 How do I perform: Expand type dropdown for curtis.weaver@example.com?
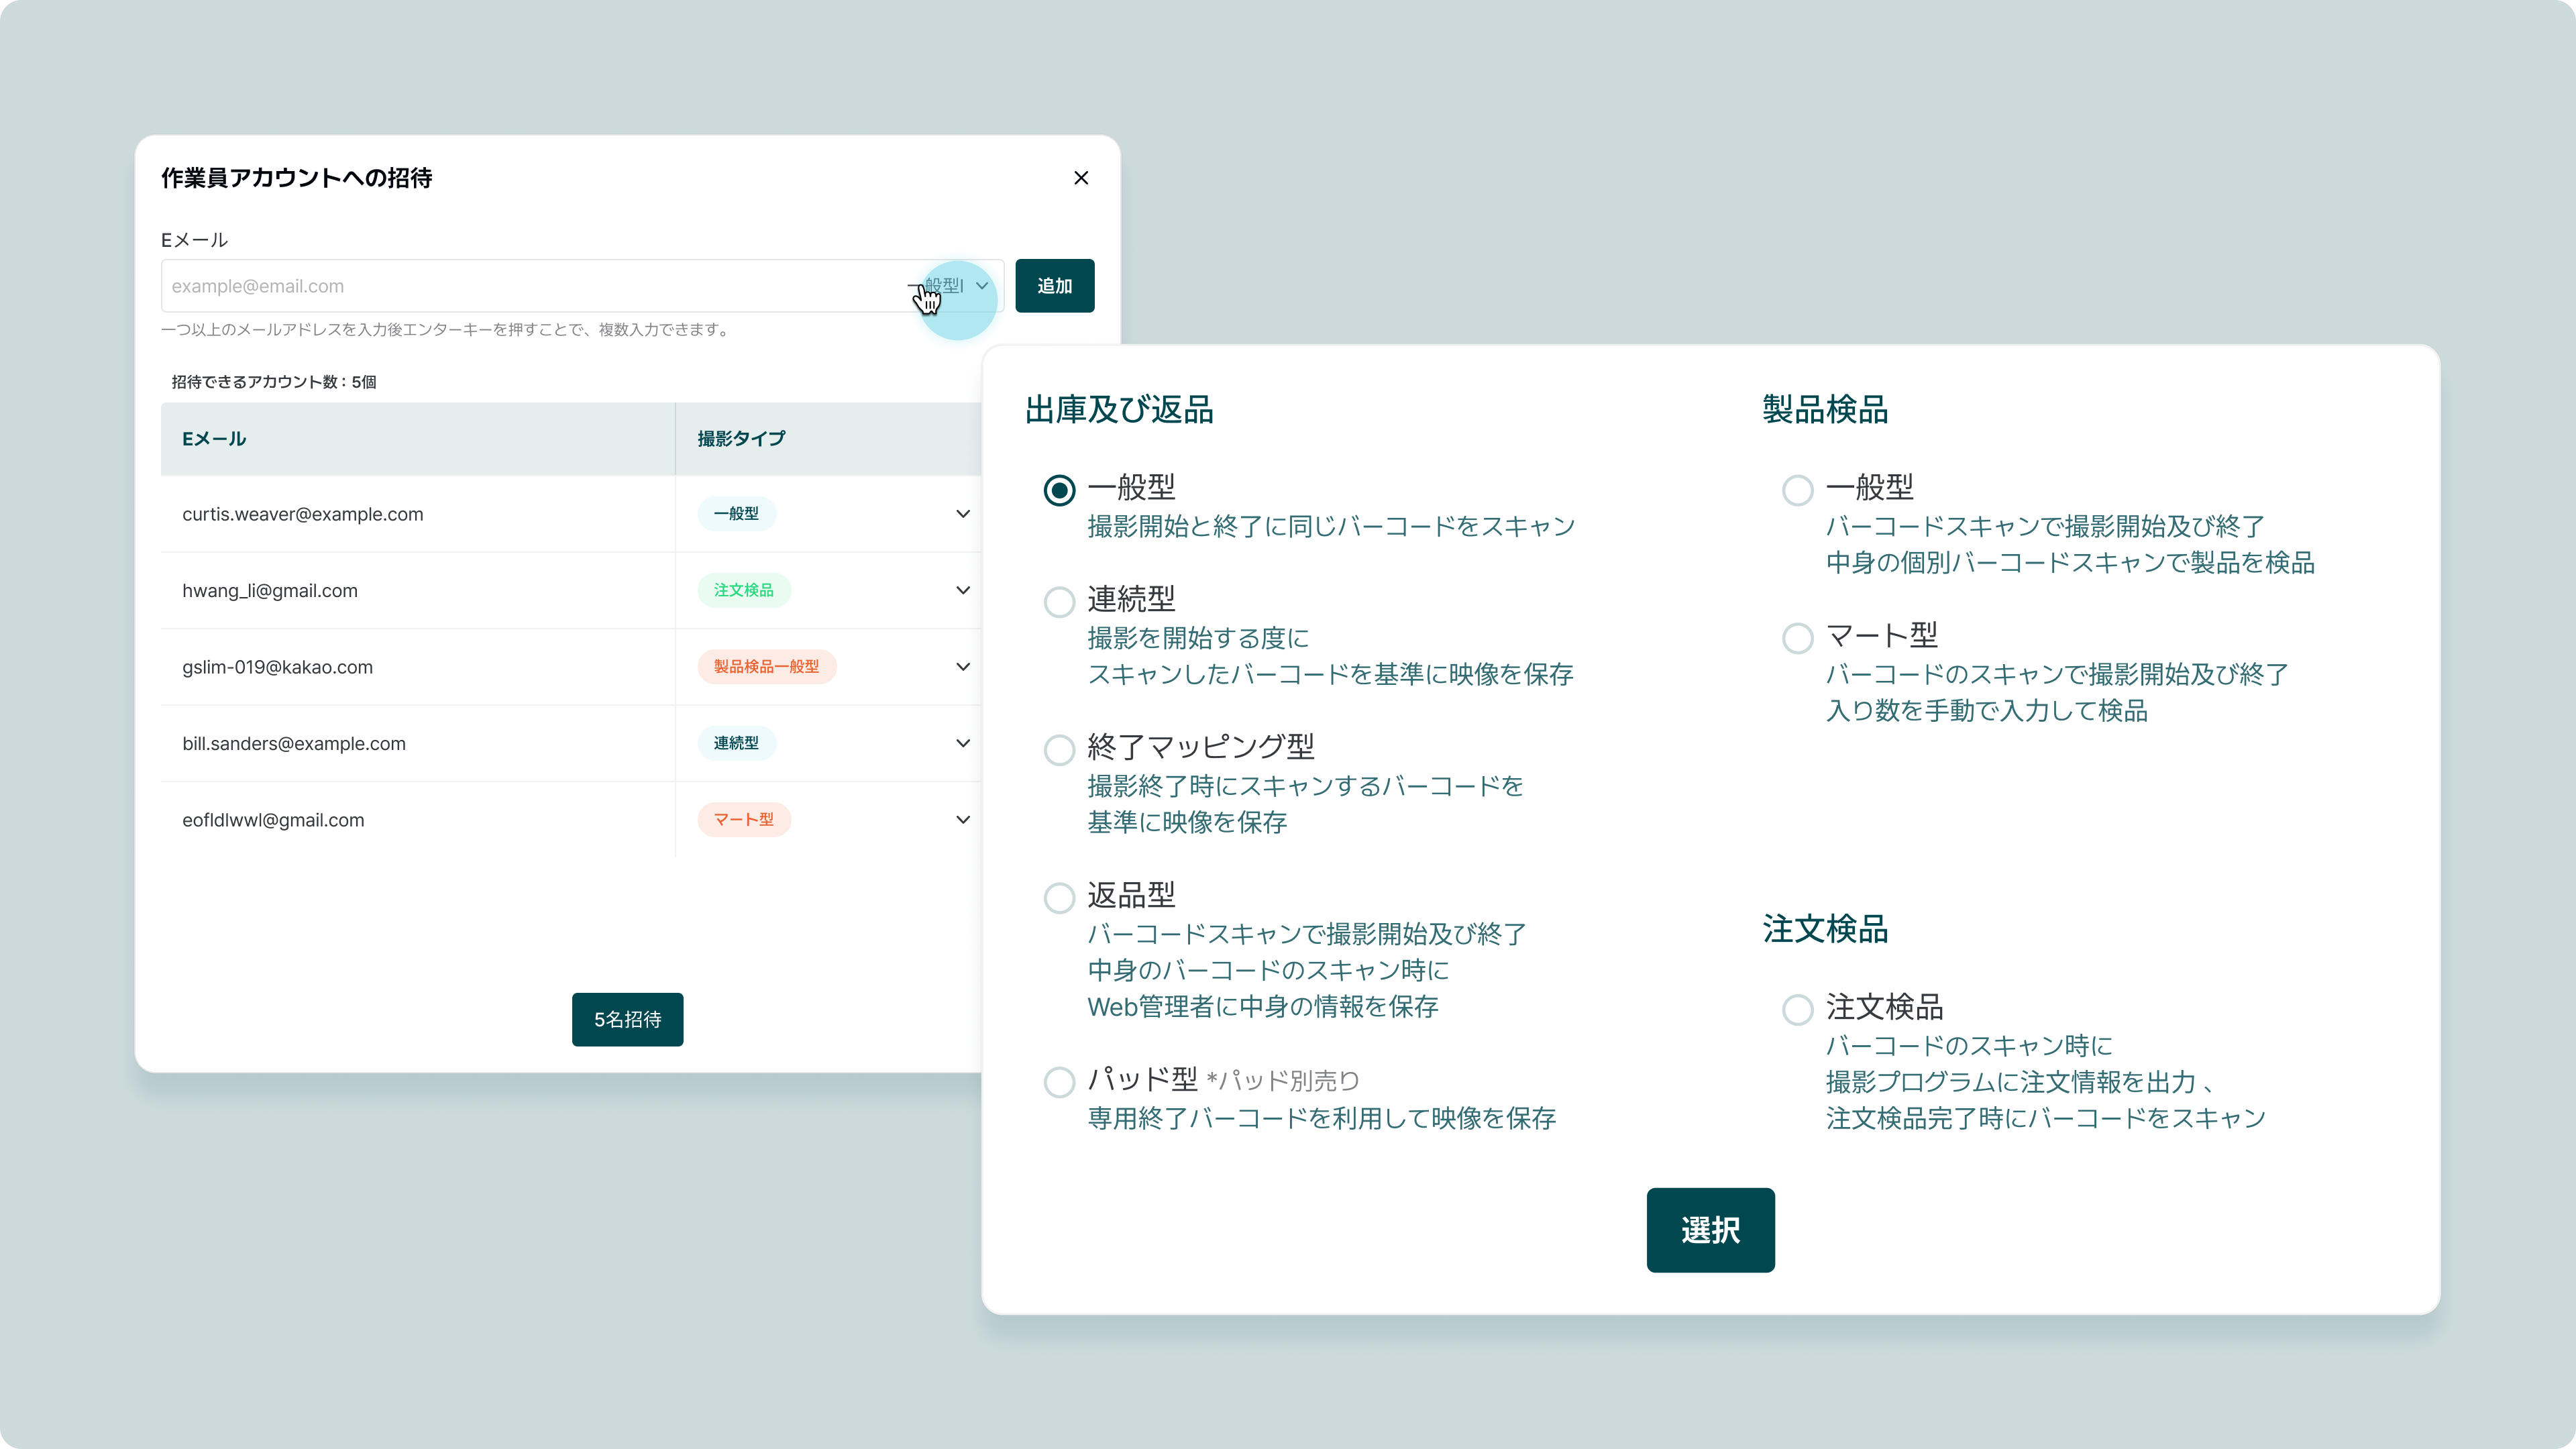(962, 514)
